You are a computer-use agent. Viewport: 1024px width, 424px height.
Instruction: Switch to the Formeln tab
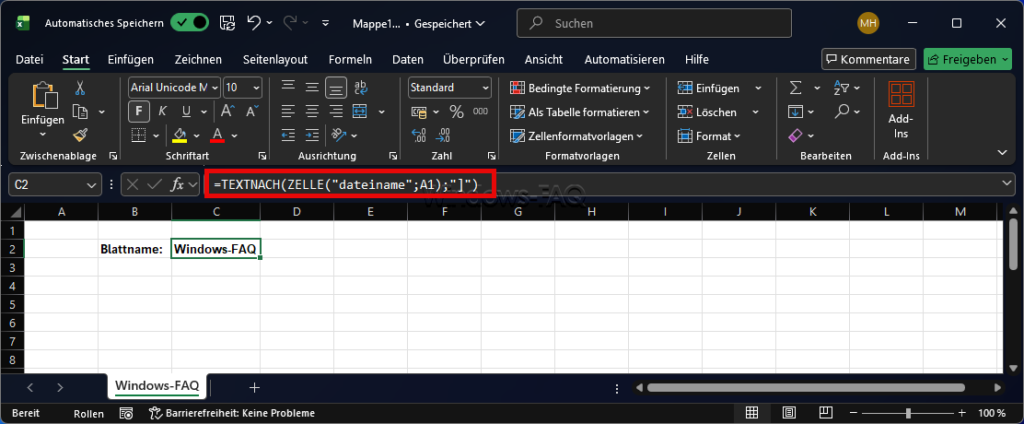tap(350, 59)
